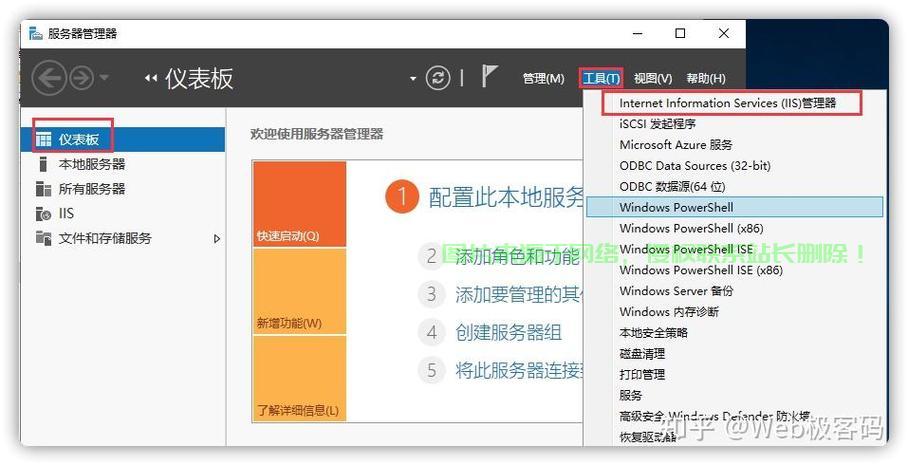Select the IIS icon in sidebar

43,214
